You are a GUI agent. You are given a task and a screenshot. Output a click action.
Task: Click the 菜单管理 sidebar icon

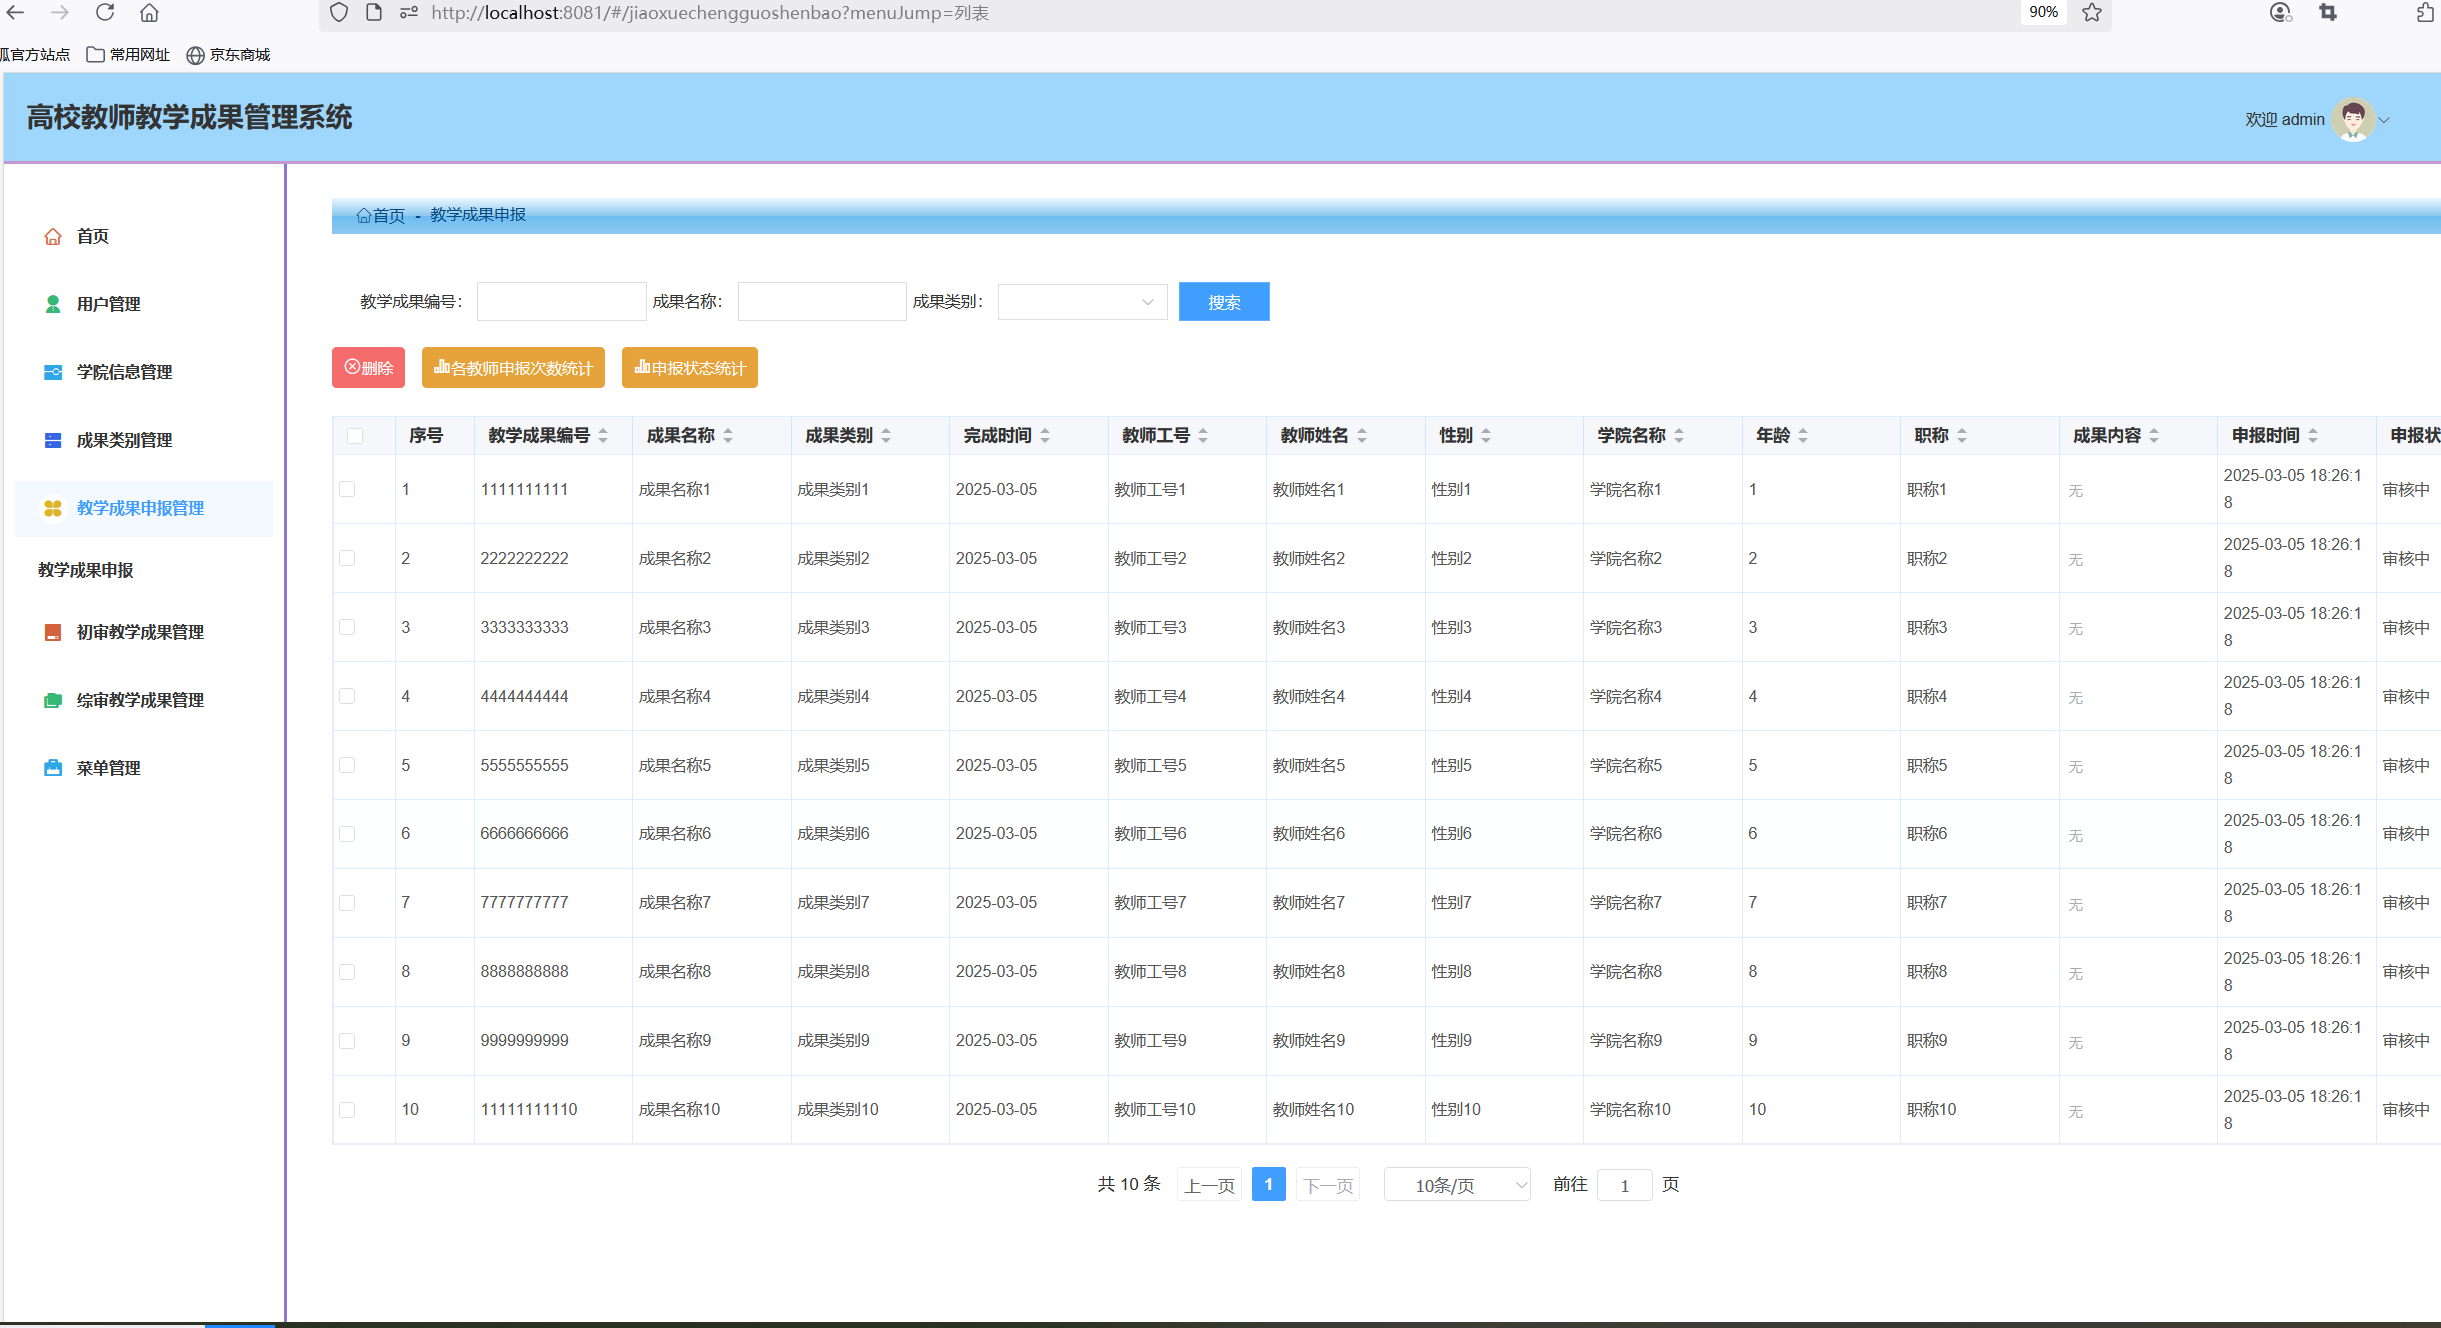point(53,768)
